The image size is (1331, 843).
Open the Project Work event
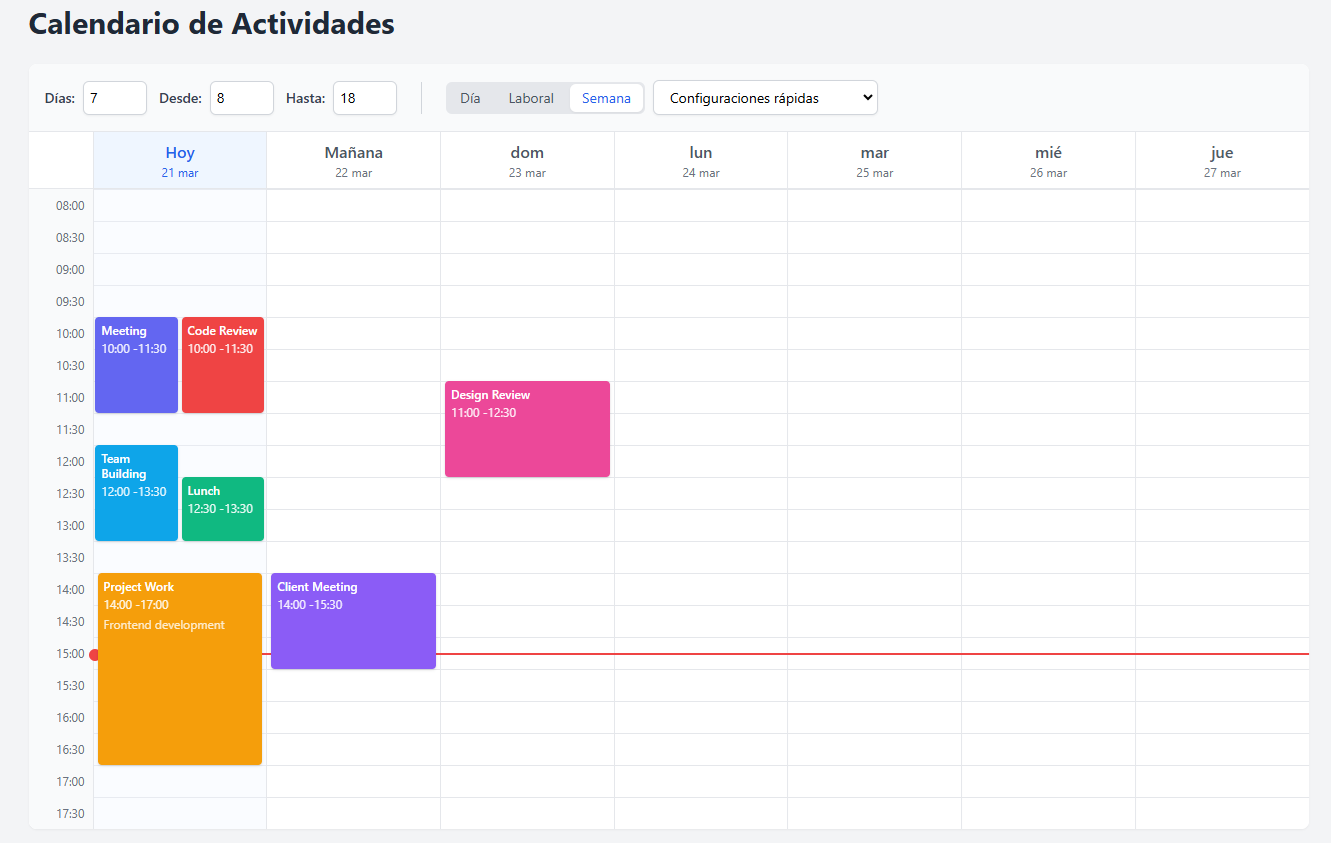[180, 669]
